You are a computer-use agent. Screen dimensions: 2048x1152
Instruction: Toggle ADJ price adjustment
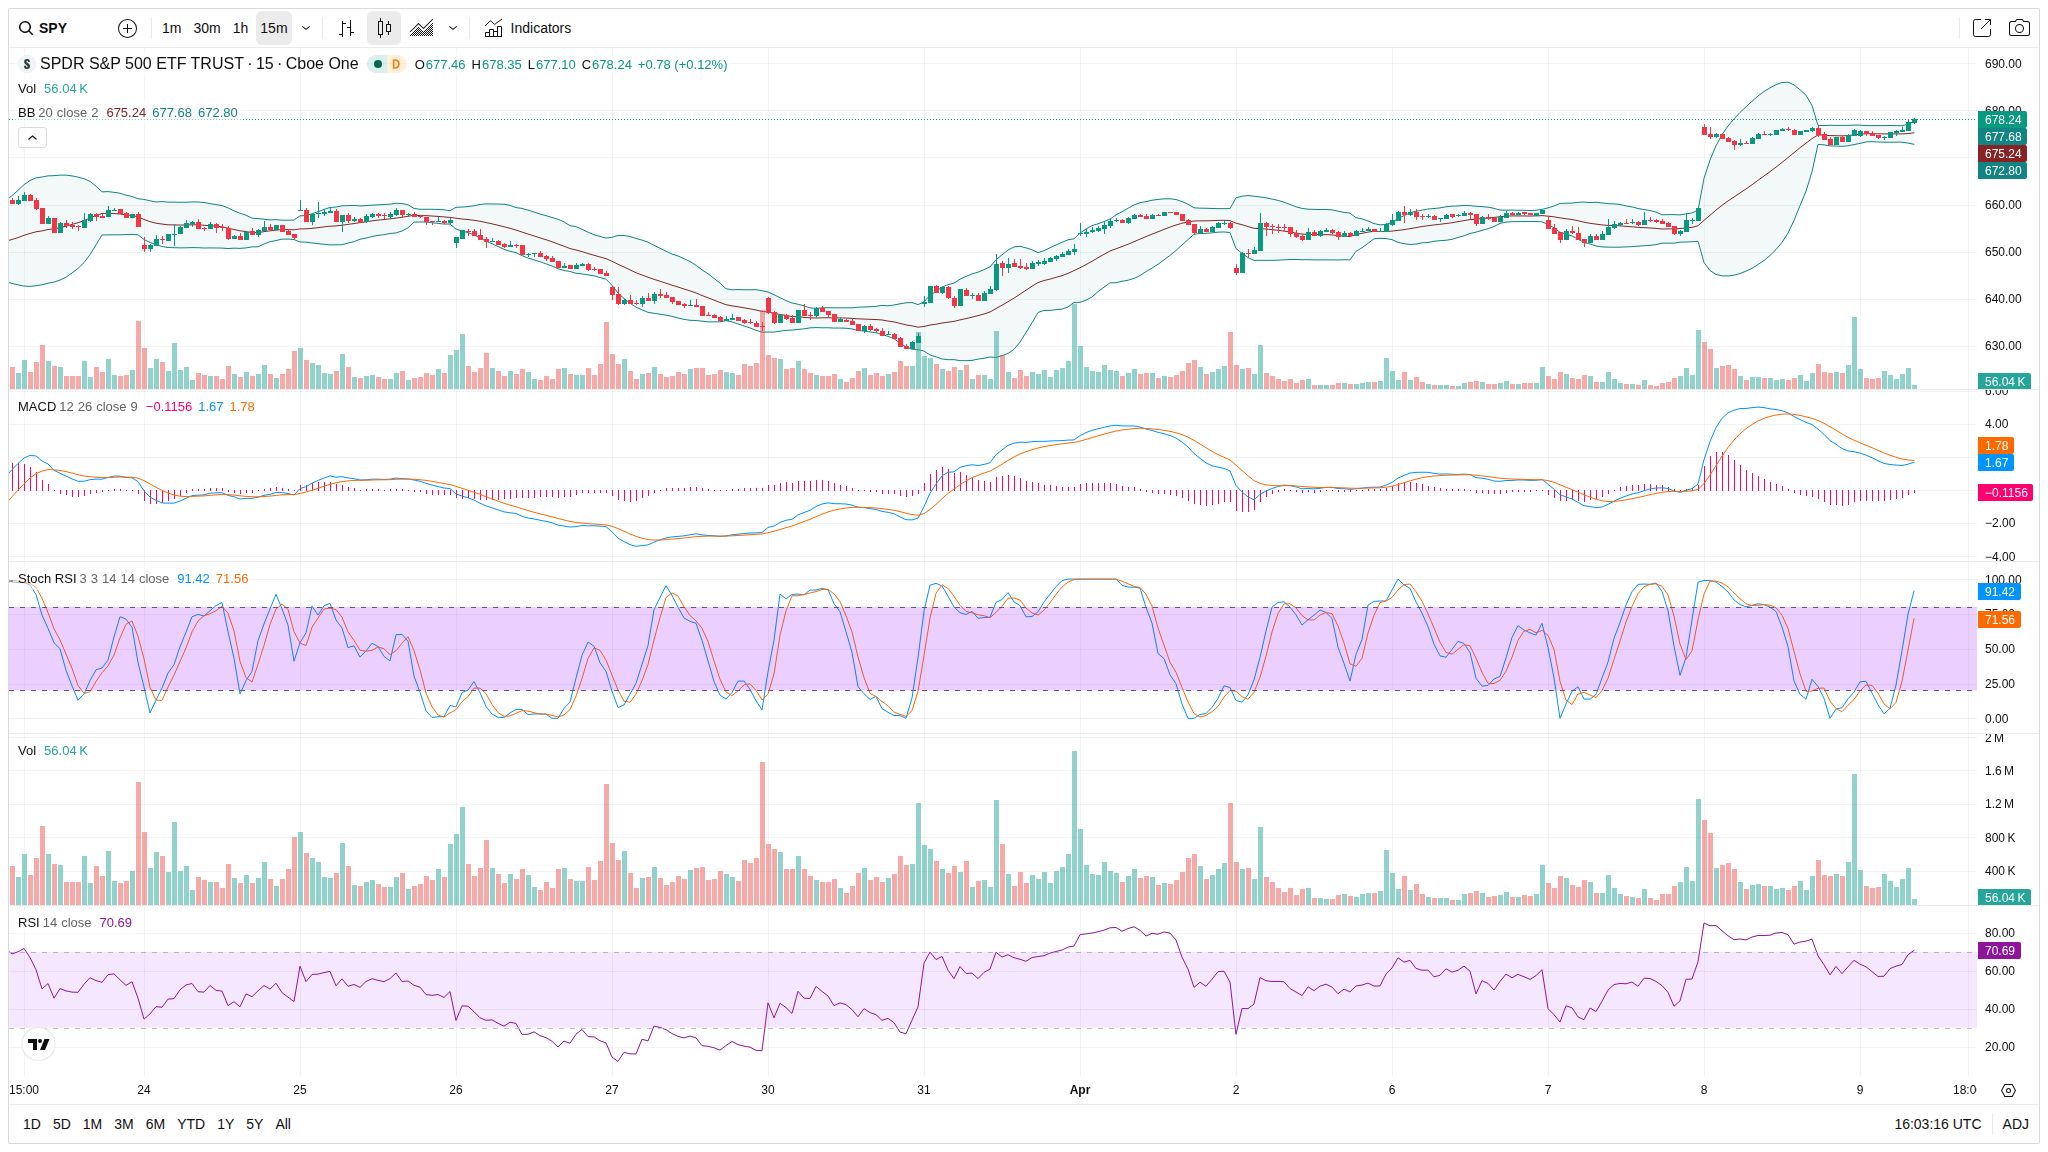(2015, 1124)
